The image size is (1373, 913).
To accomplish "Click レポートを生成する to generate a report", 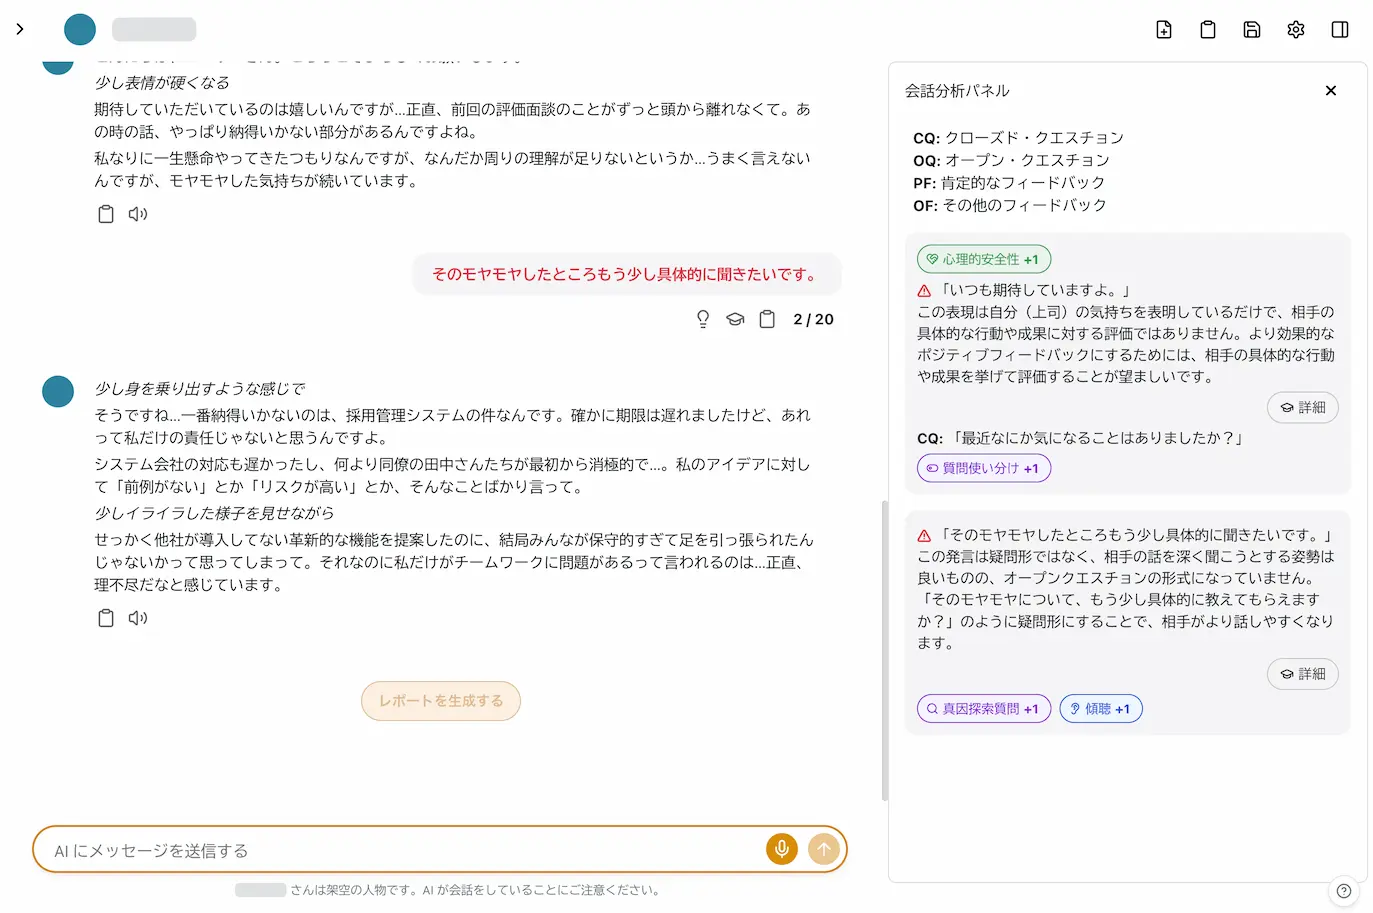I will pyautogui.click(x=440, y=701).
